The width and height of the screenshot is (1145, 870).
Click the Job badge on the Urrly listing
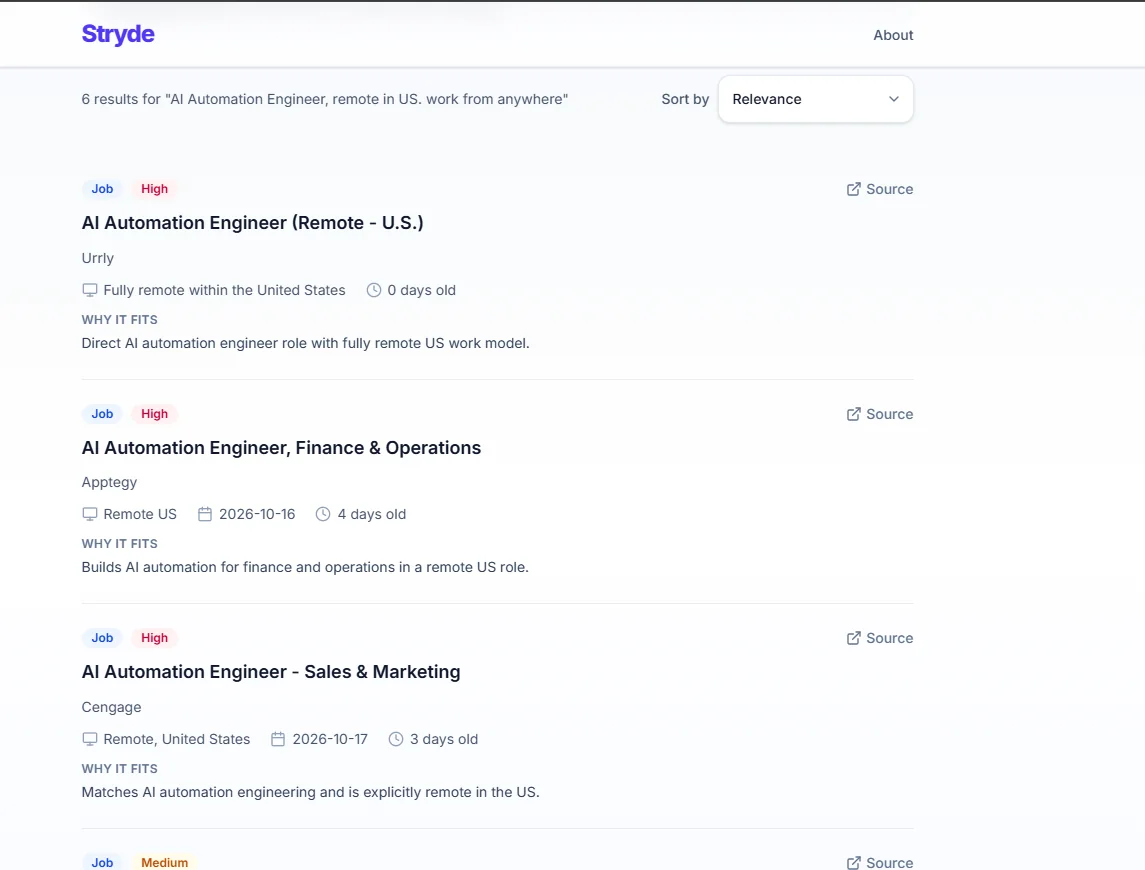tap(102, 189)
